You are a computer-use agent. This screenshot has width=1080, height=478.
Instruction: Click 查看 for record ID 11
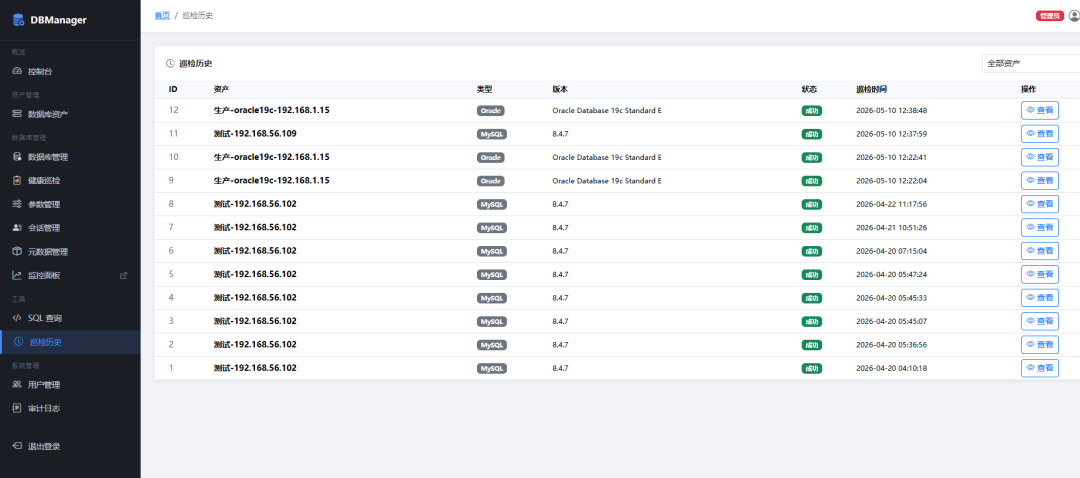click(1039, 134)
